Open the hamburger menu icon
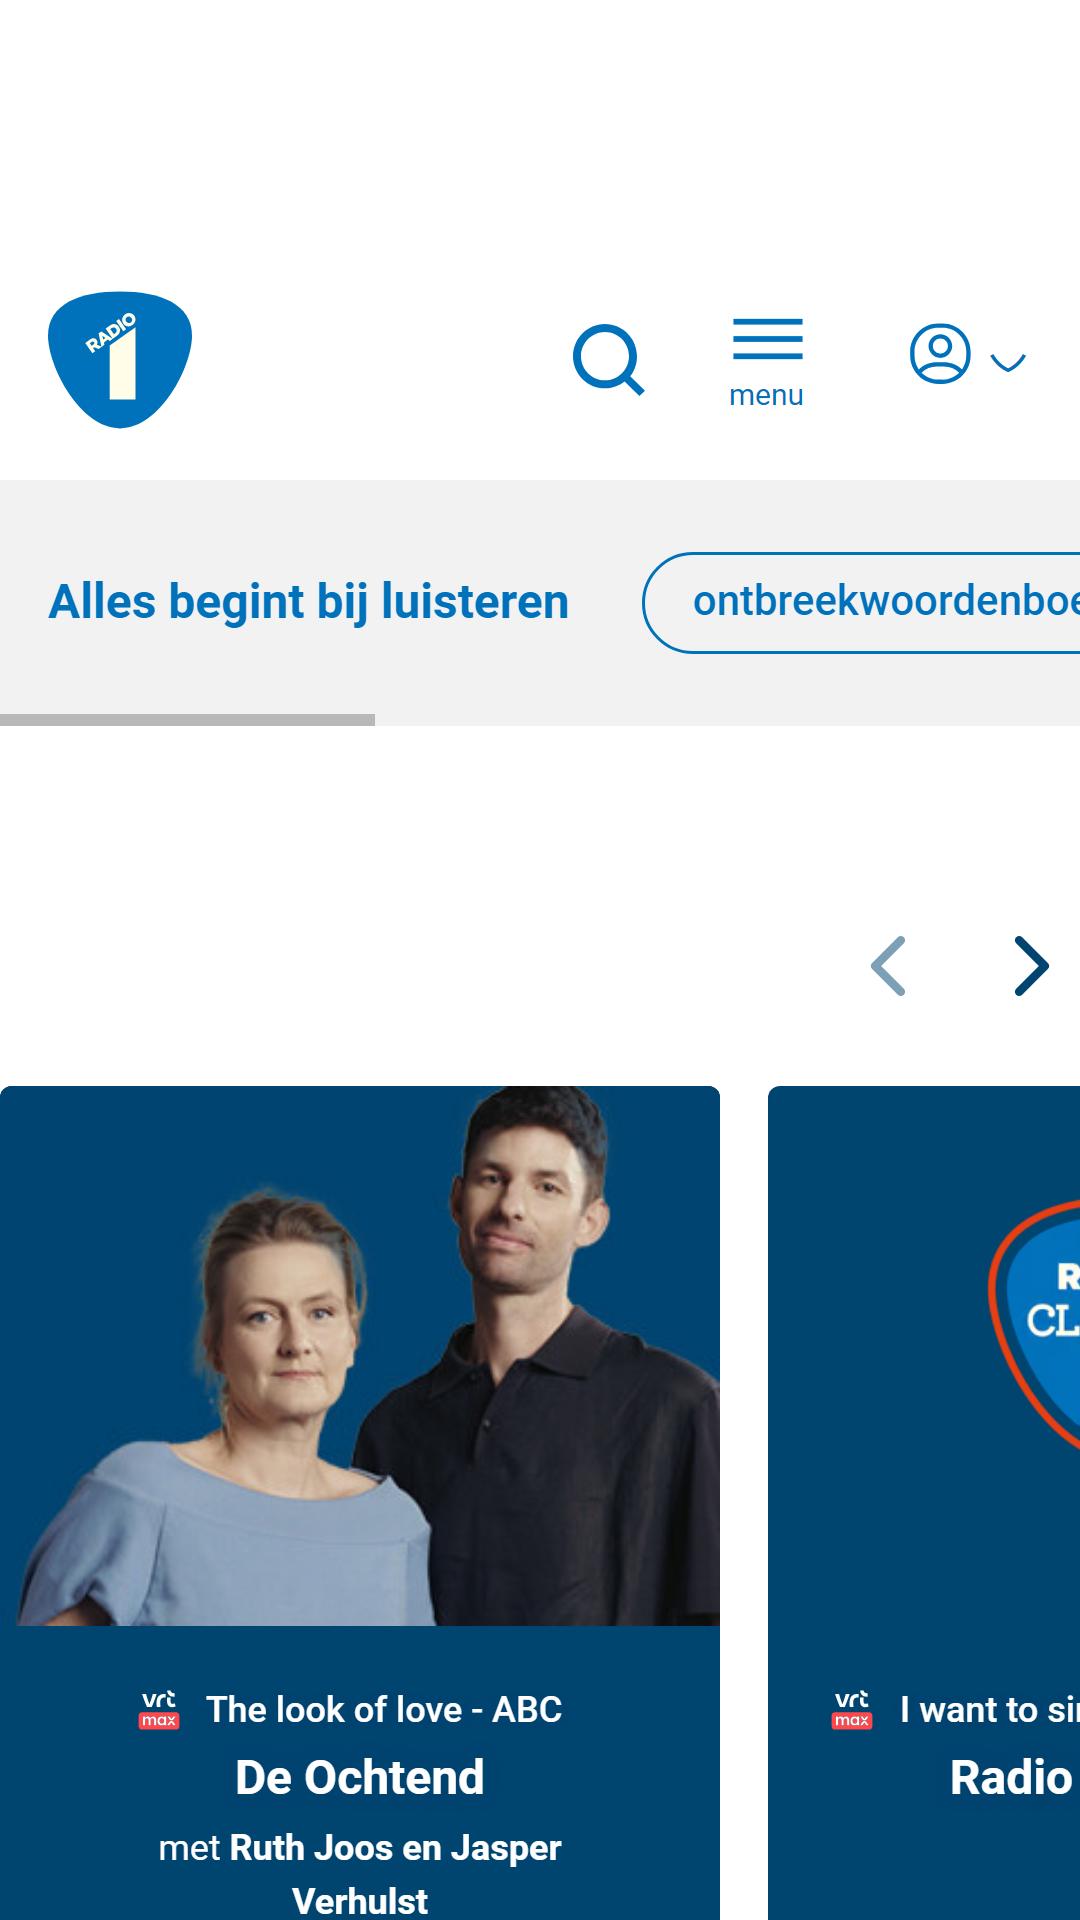 click(x=767, y=339)
